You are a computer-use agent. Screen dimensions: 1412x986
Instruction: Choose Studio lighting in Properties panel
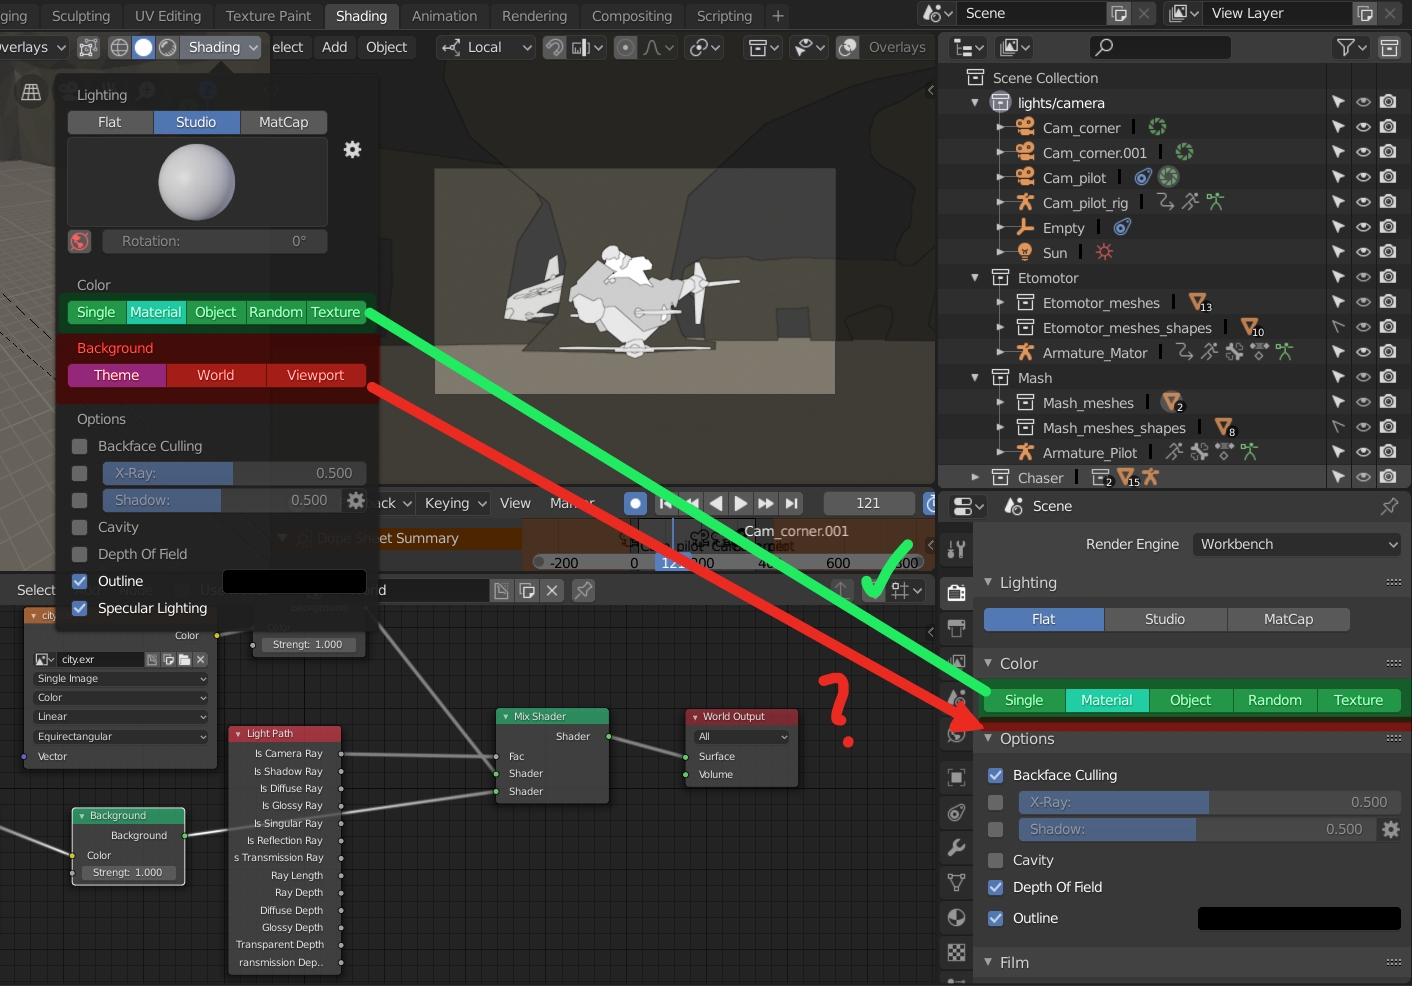tap(1165, 619)
